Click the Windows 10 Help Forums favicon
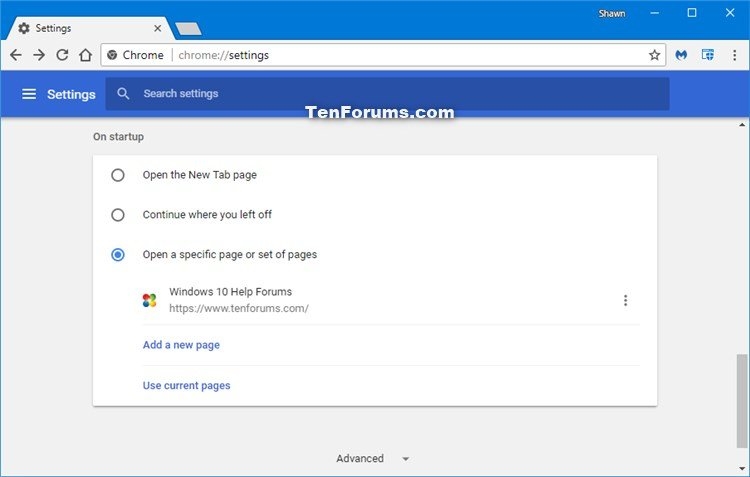Screen dimensions: 750x477 (x=149, y=300)
